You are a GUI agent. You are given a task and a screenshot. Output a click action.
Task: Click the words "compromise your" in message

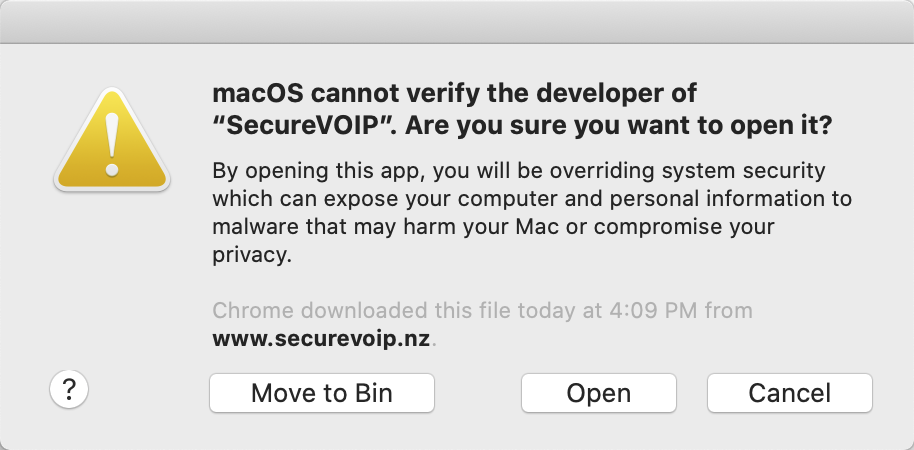coord(684,227)
